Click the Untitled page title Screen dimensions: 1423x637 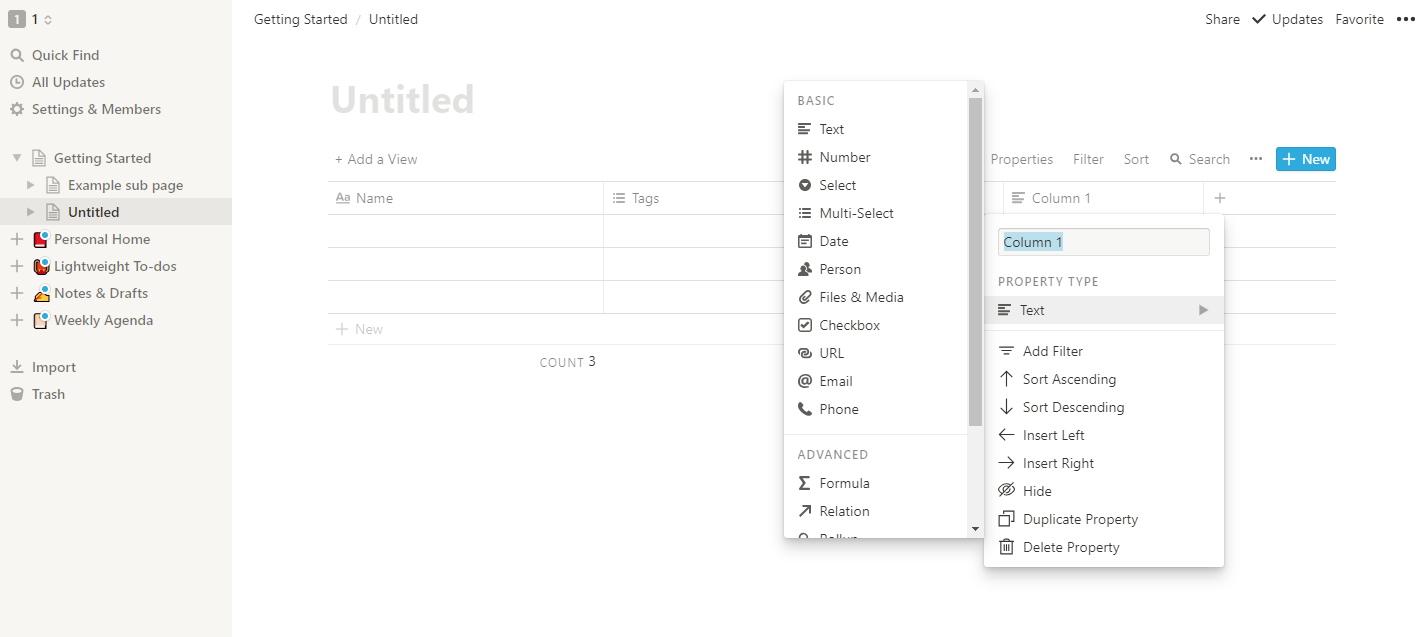(402, 100)
